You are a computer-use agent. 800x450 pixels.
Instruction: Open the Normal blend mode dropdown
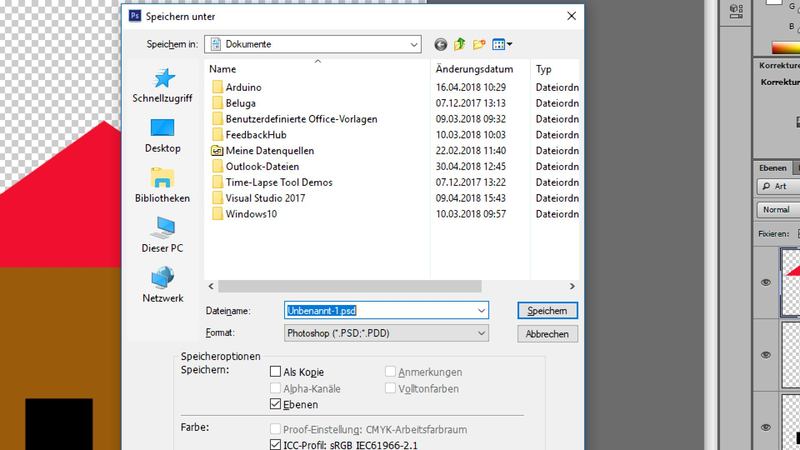coord(779,210)
